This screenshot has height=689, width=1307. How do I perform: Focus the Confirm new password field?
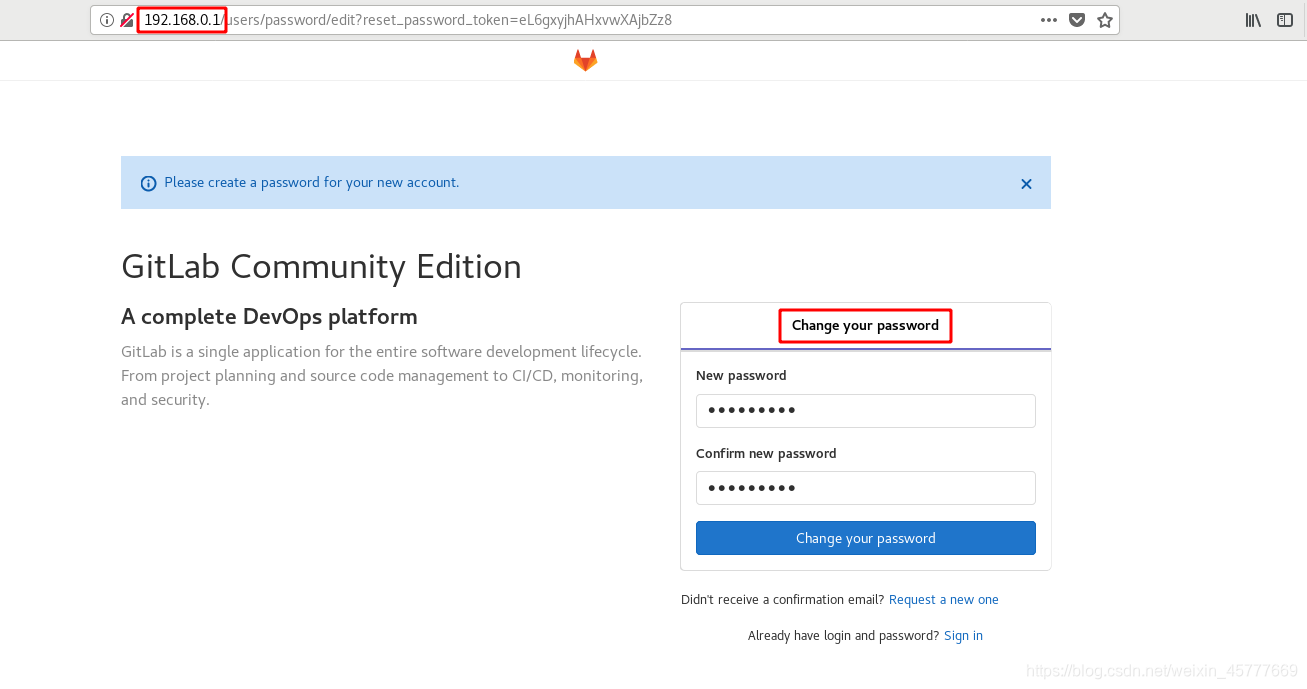coord(865,488)
